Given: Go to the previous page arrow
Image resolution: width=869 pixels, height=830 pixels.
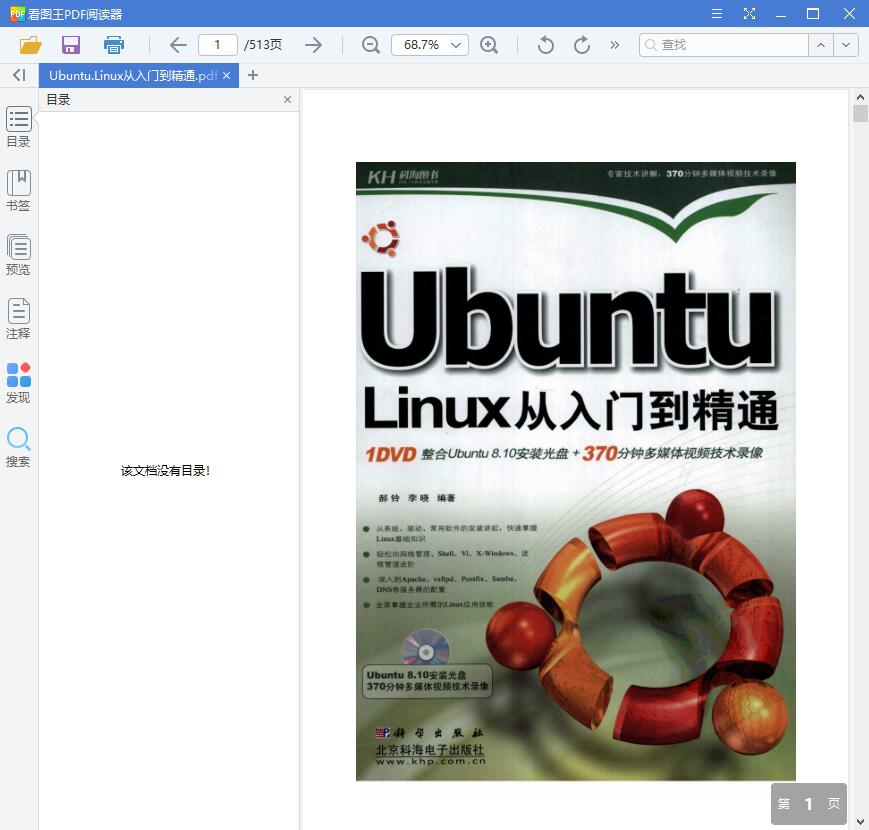Looking at the screenshot, I should point(178,45).
